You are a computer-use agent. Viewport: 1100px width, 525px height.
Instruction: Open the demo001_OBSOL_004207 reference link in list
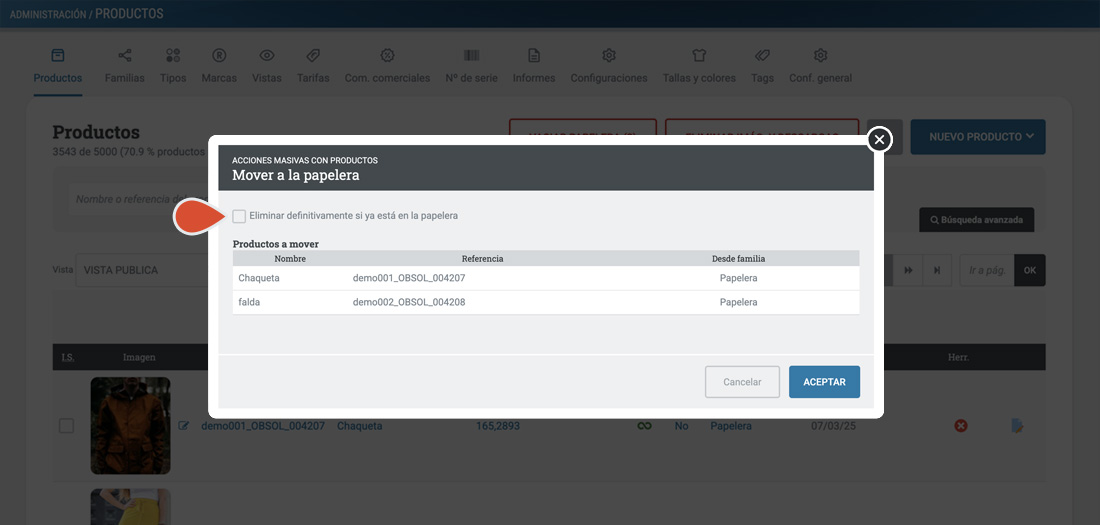(263, 426)
